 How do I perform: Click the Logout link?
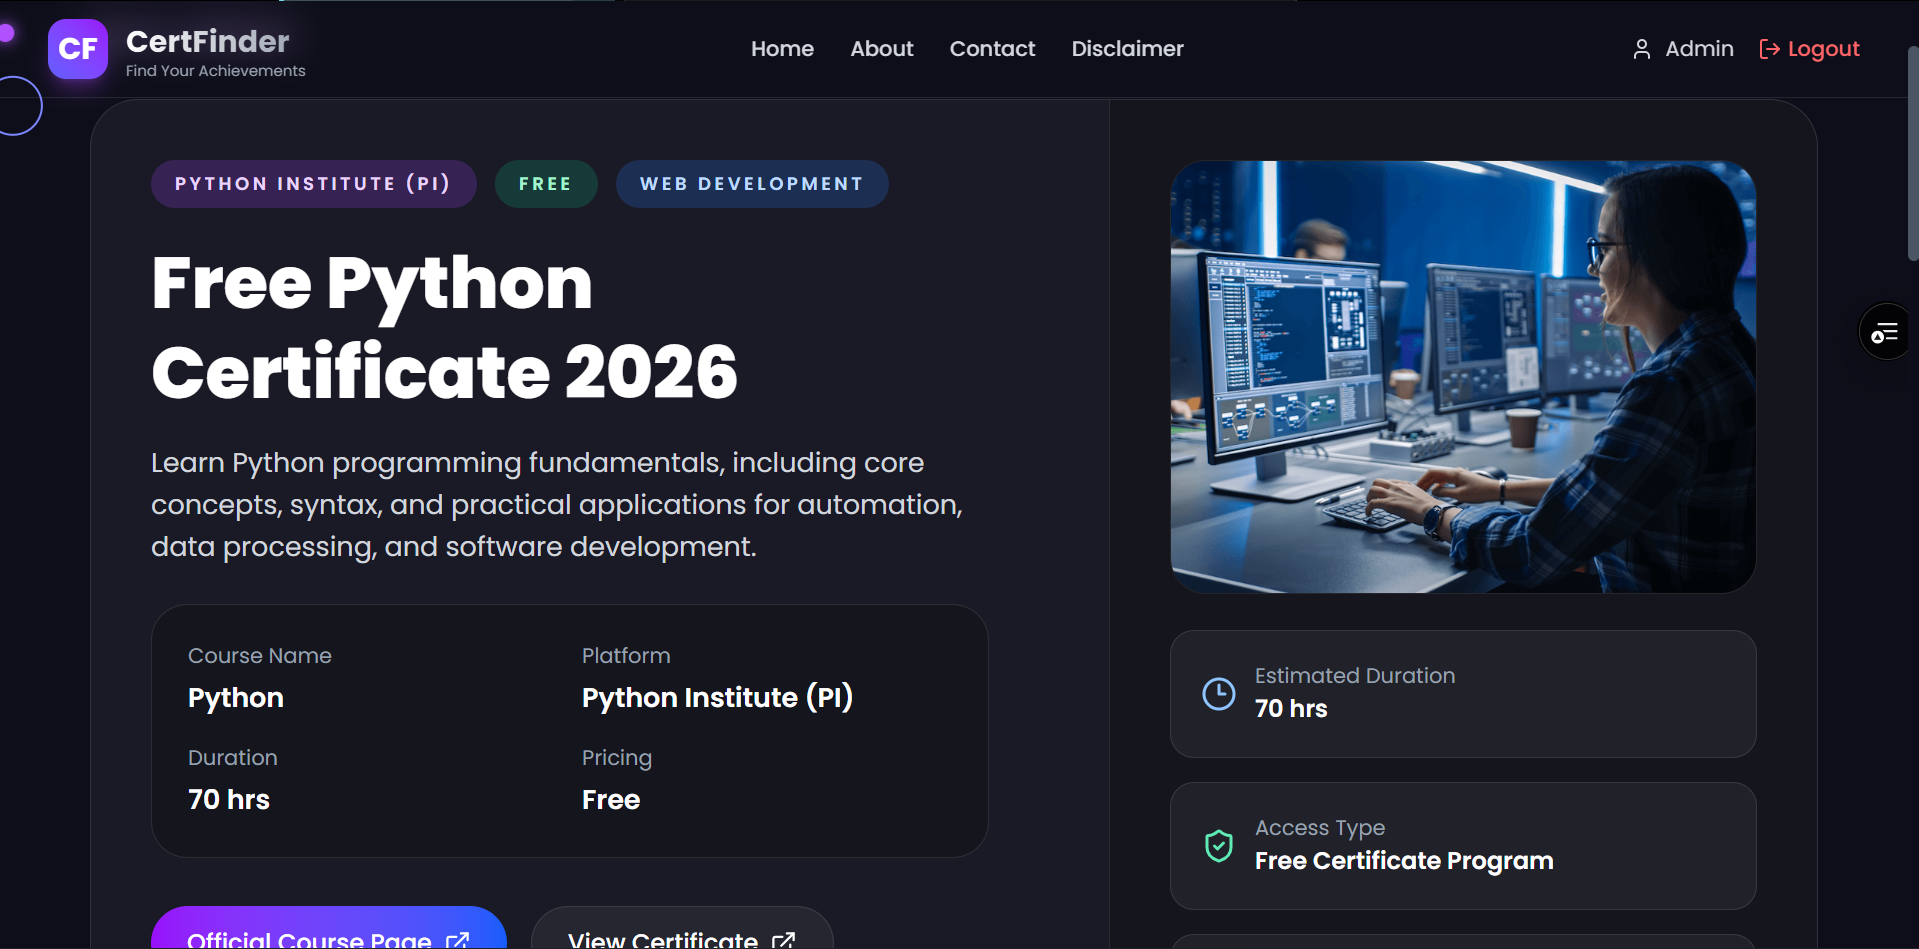coord(1810,49)
